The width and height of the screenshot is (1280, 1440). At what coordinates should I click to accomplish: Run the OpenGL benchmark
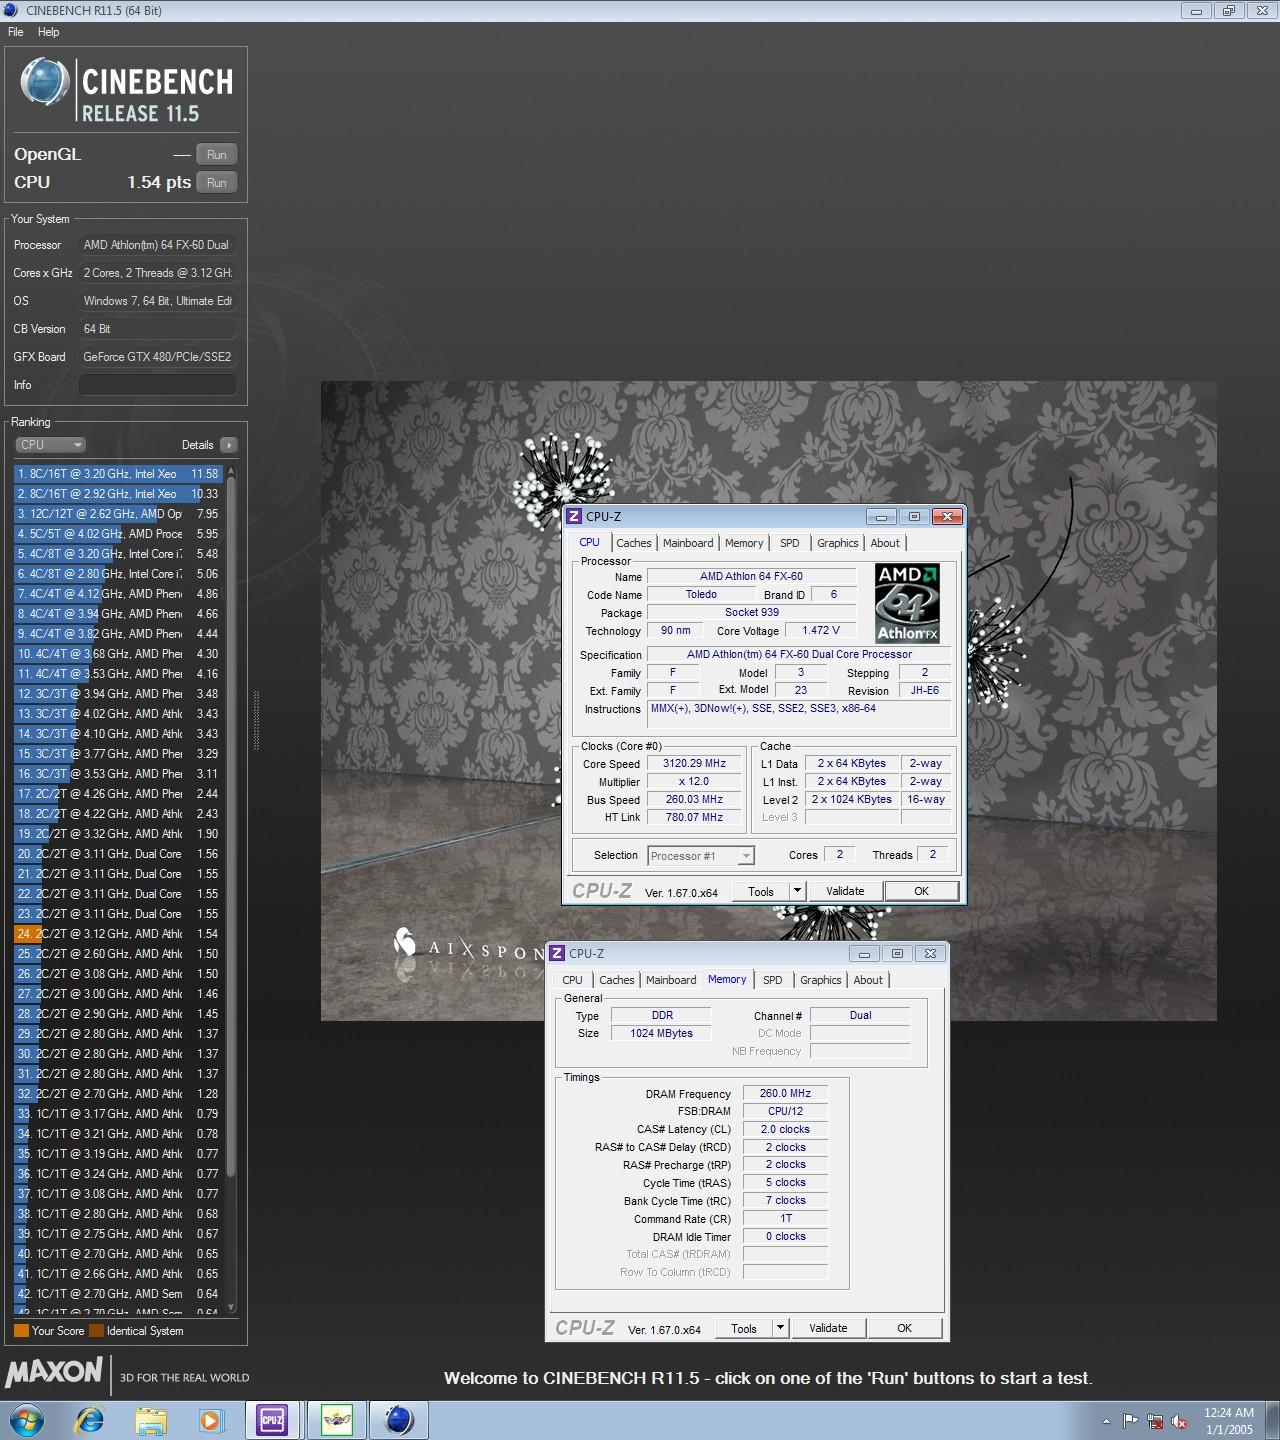coord(217,155)
